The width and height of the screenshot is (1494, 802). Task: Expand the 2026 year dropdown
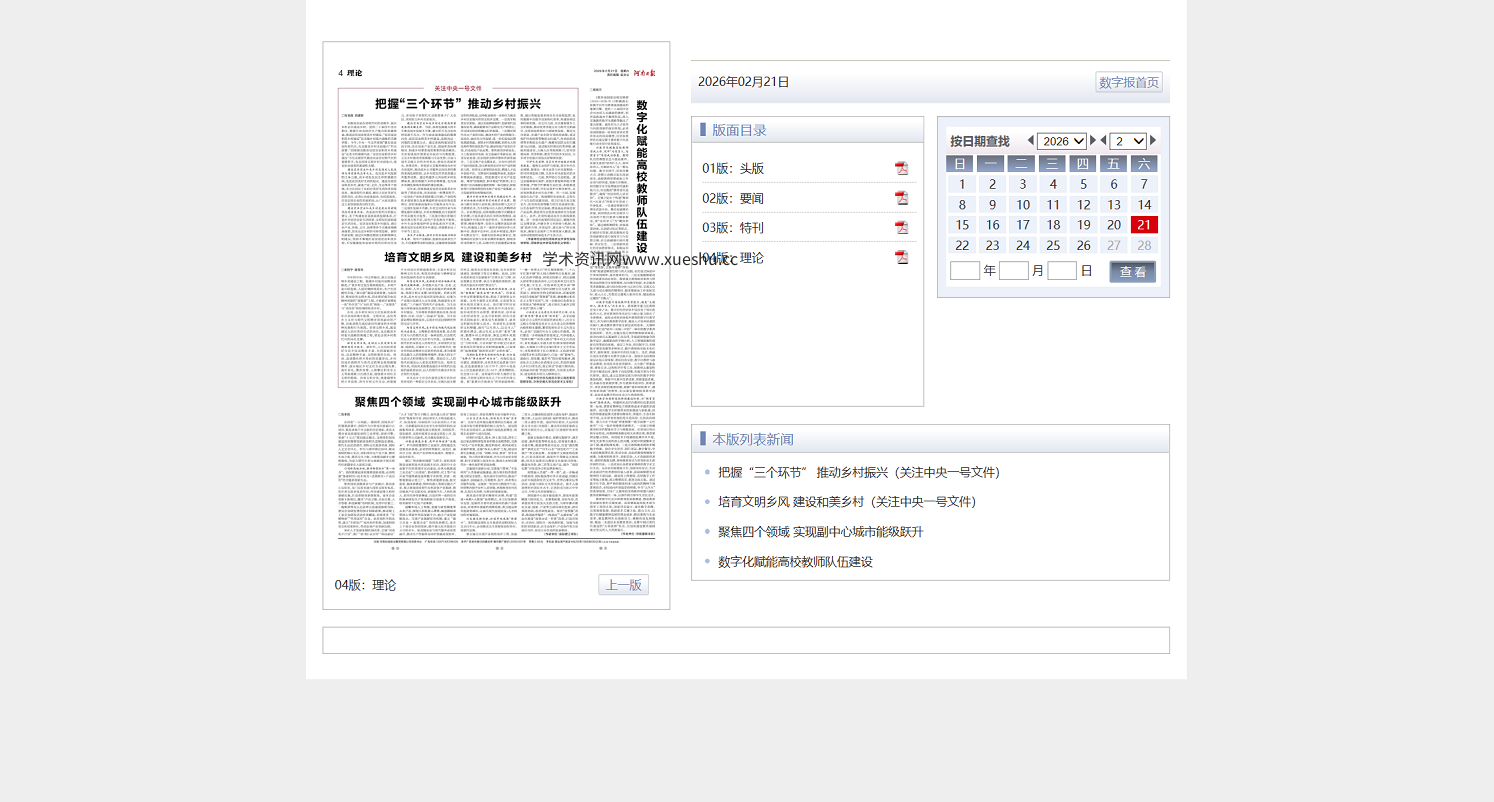click(x=1061, y=141)
